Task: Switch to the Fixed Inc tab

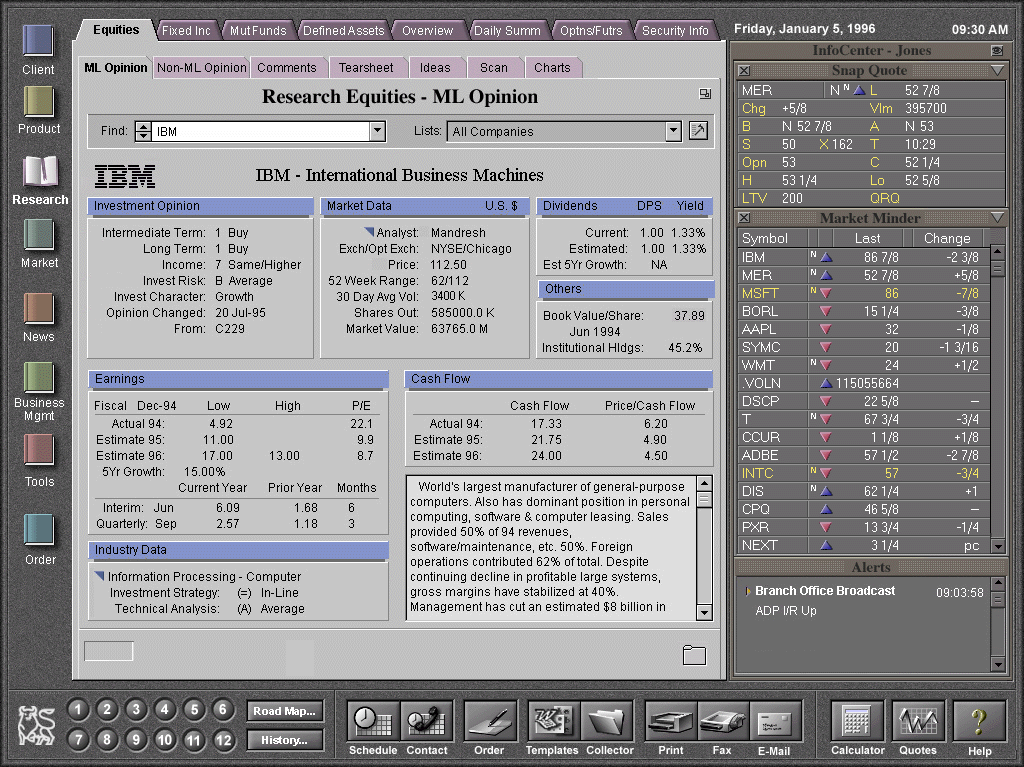Action: pyautogui.click(x=186, y=31)
